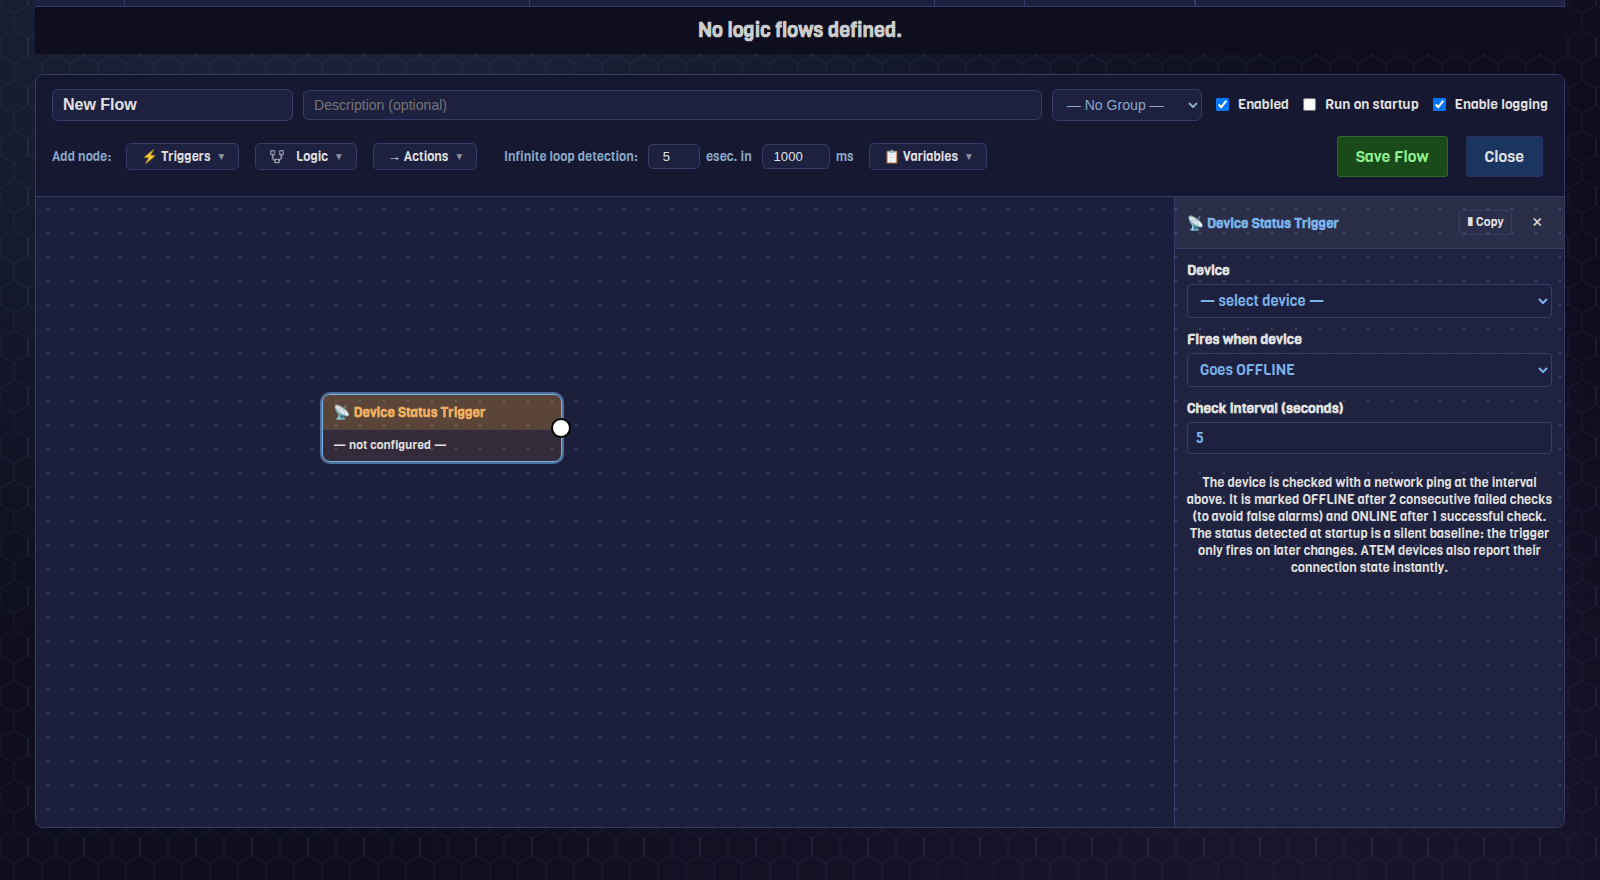Viewport: 1600px width, 880px height.
Task: Toggle the Run on startup checkbox
Action: pos(1309,104)
